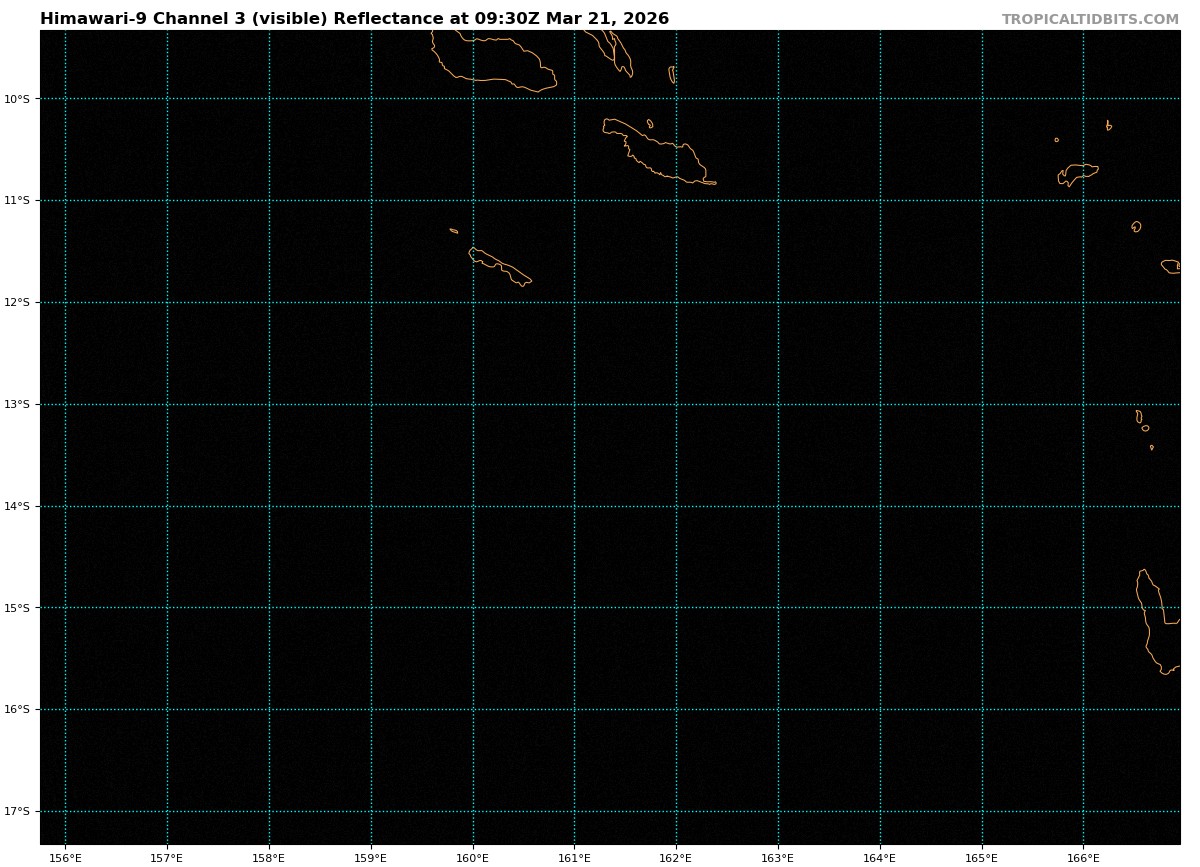Click the 14°S latitude label

pos(17,506)
